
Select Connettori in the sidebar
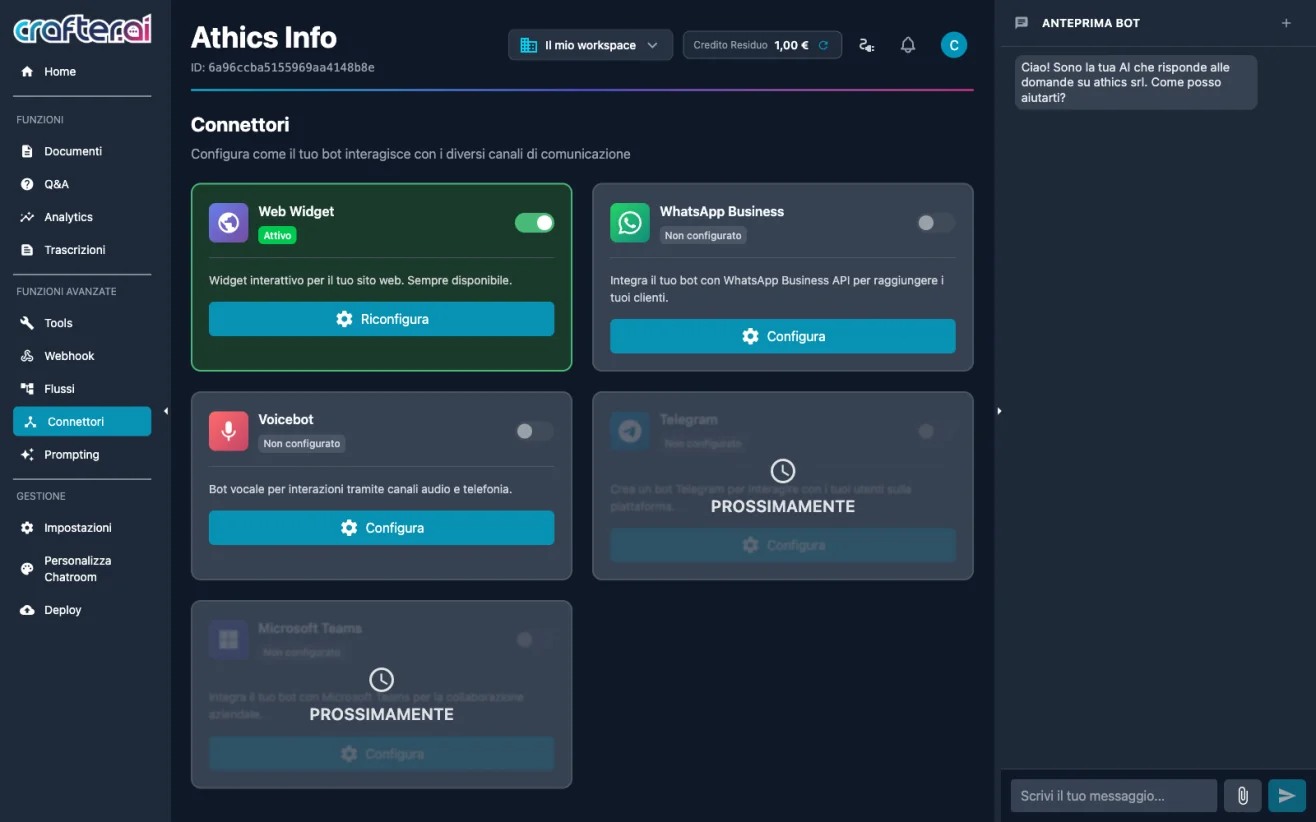pos(82,422)
